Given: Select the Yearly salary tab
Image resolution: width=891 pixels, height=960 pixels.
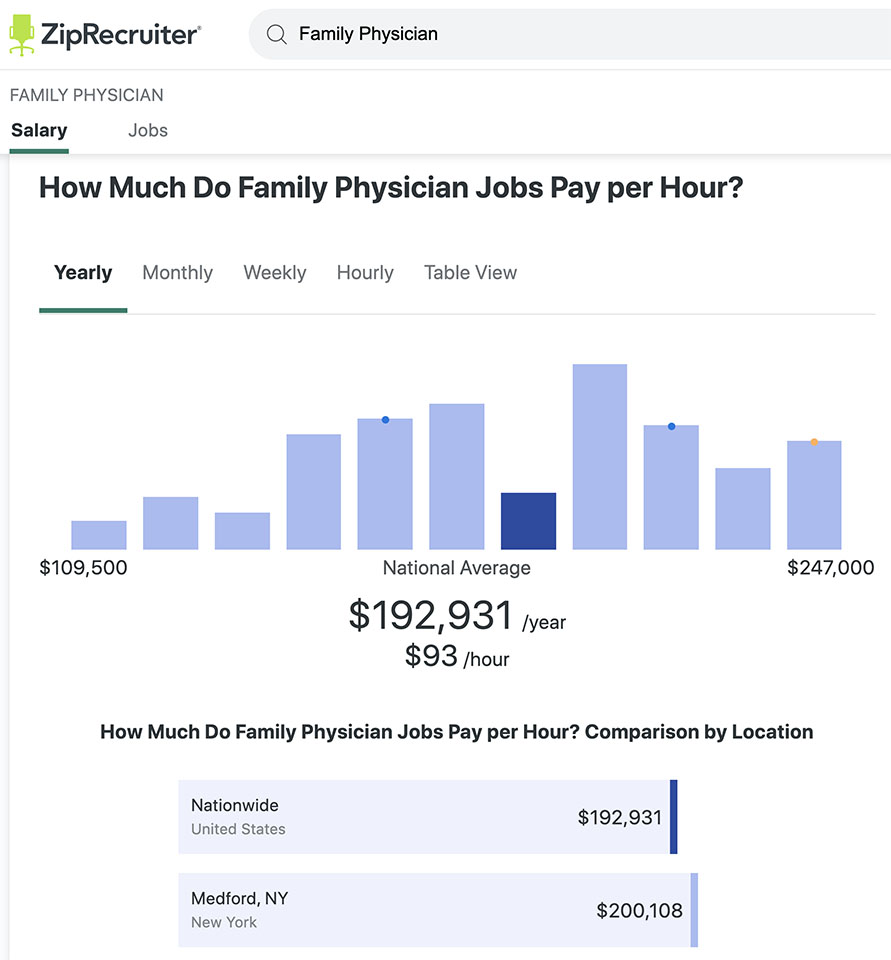Looking at the screenshot, I should 83,272.
